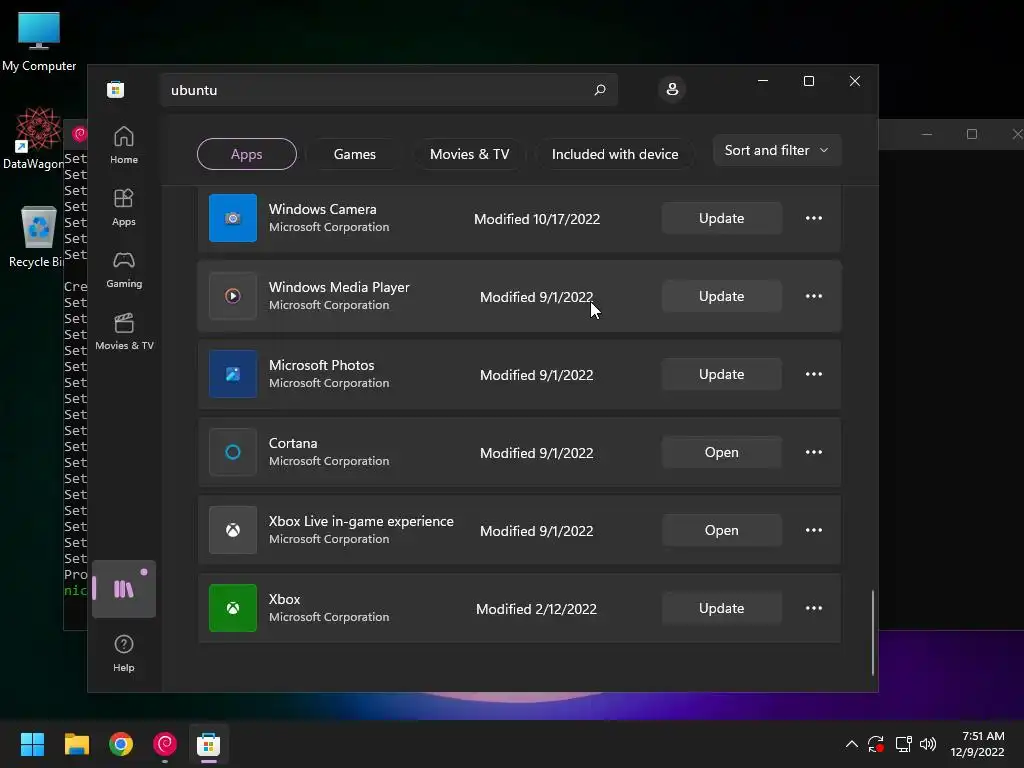Screen dimensions: 1024x768
Task: Open Cortana app
Action: (722, 452)
